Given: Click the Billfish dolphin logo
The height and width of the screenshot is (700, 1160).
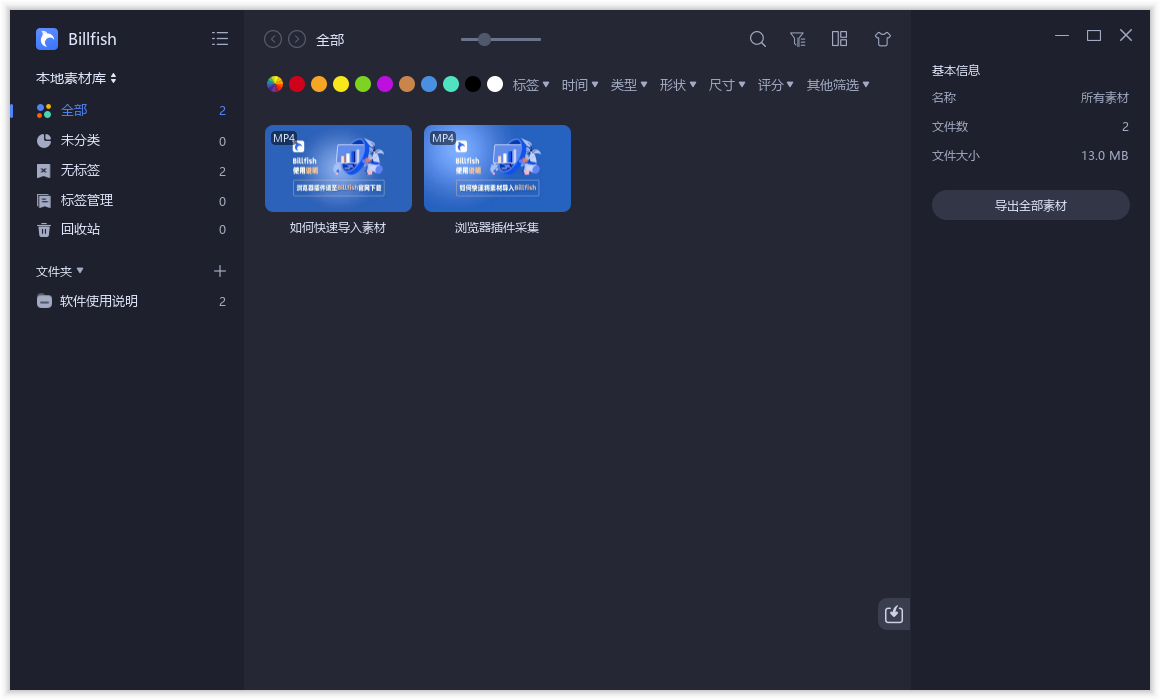Looking at the screenshot, I should pos(45,38).
